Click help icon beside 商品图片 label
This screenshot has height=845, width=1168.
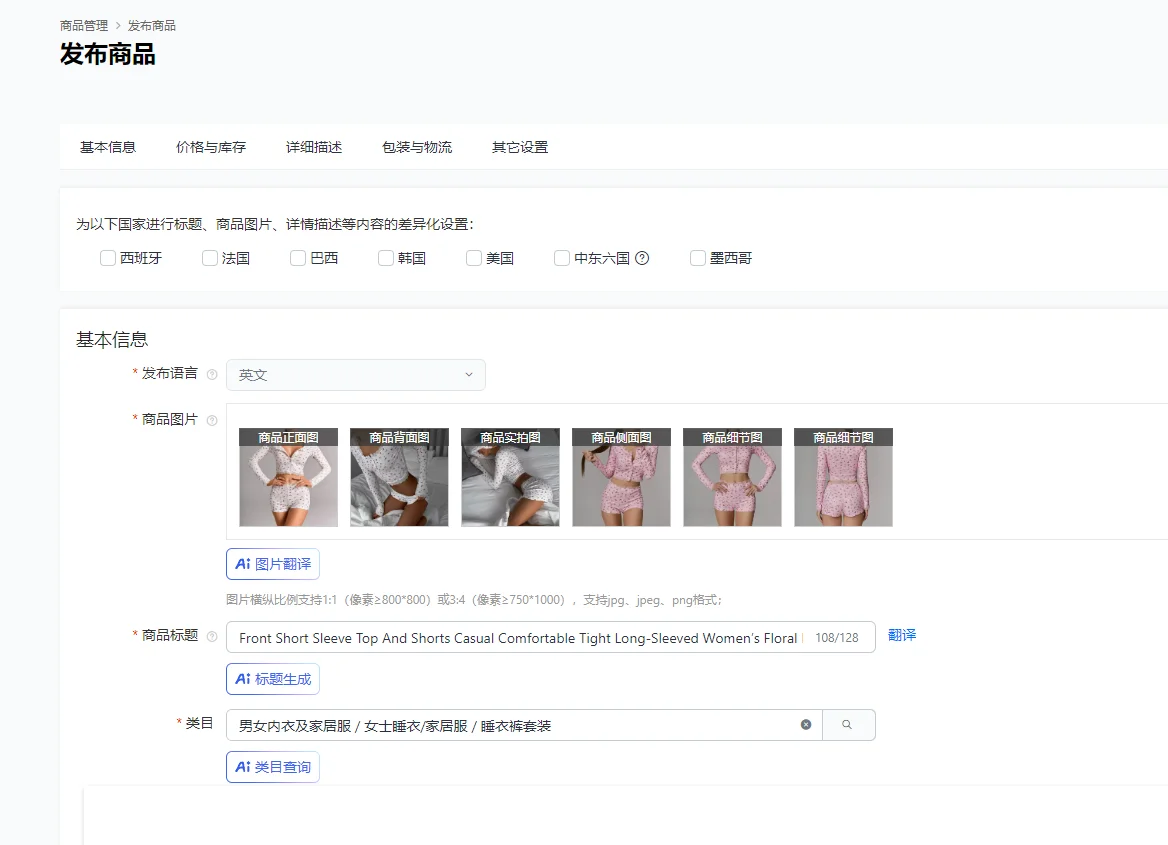coord(212,420)
